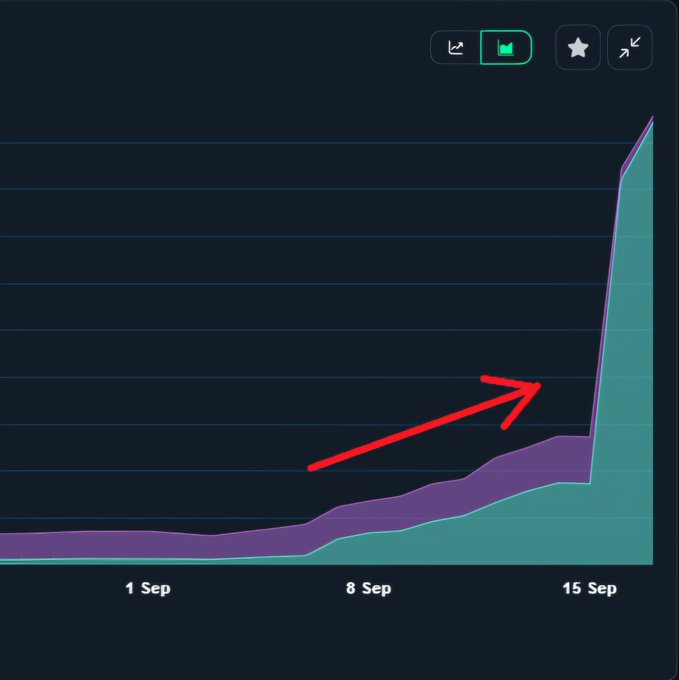The width and height of the screenshot is (679, 680).
Task: Select the 15 Sep date label
Action: 589,589
